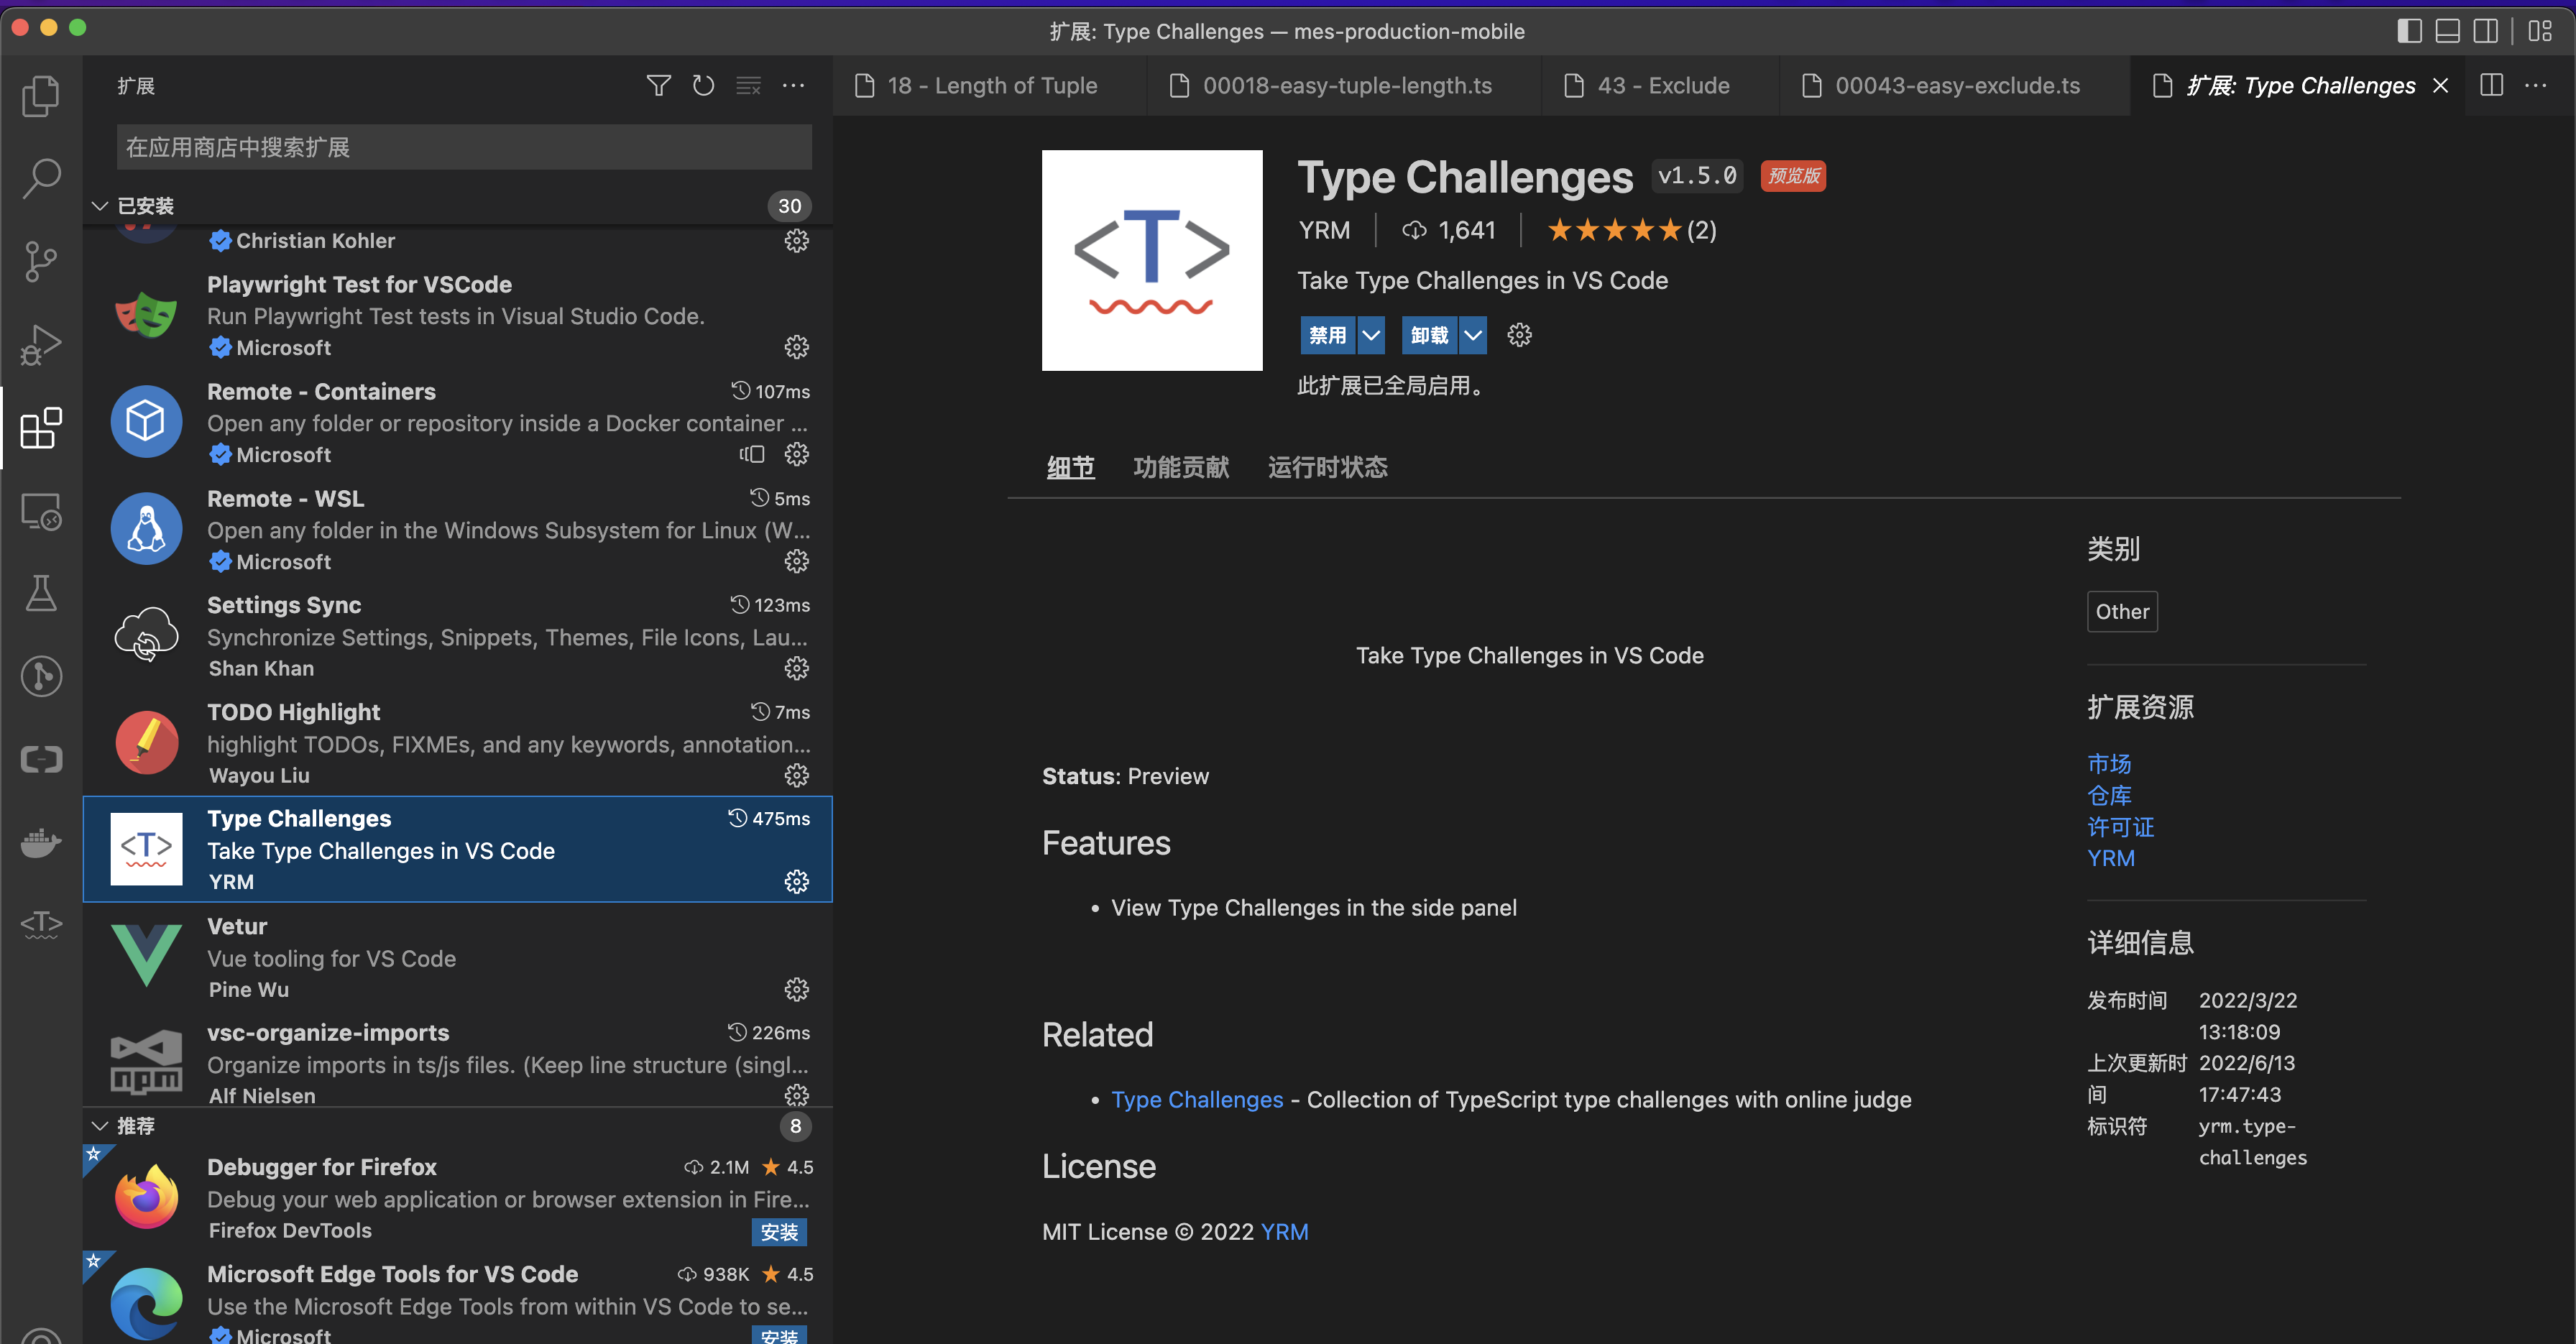Click the Other category tag
This screenshot has height=1344, width=2576.
pos(2122,612)
